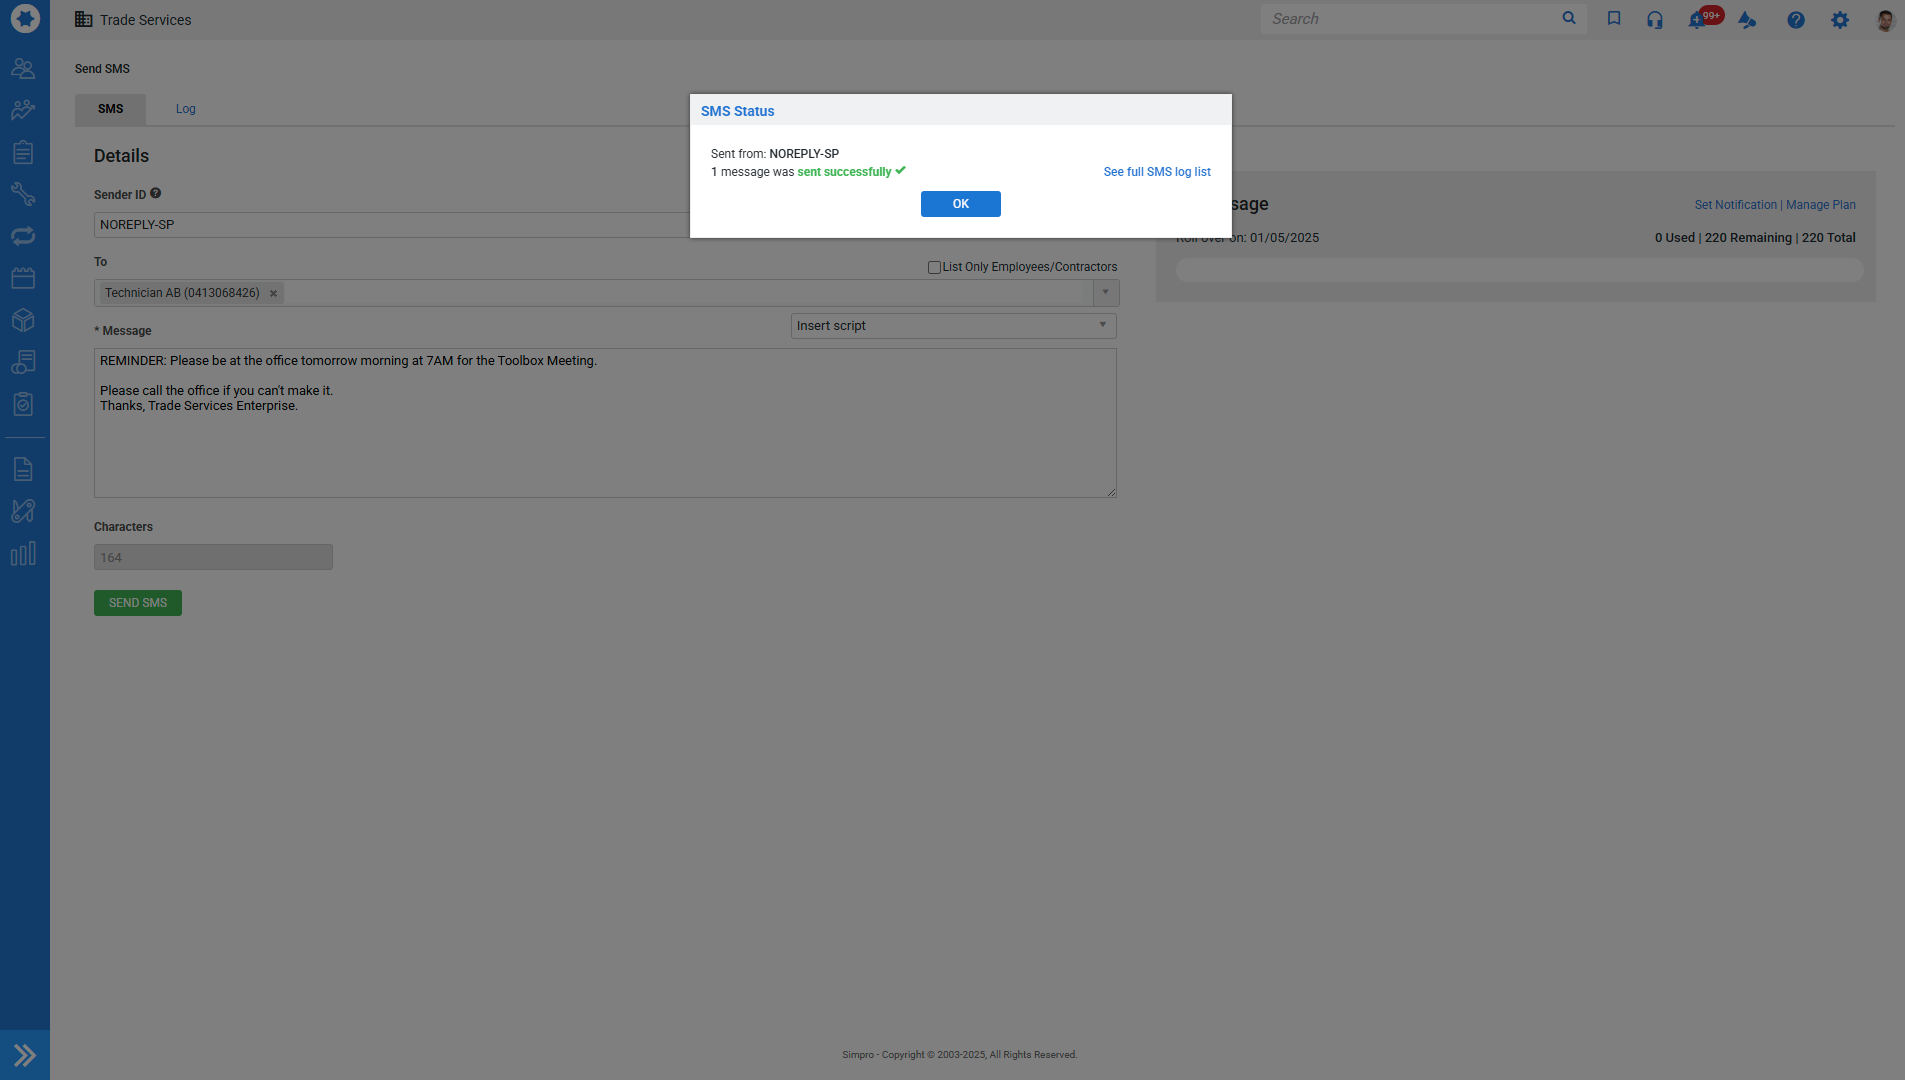The height and width of the screenshot is (1080, 1905).
Task: Click the Manage Plan link
Action: coord(1820,205)
